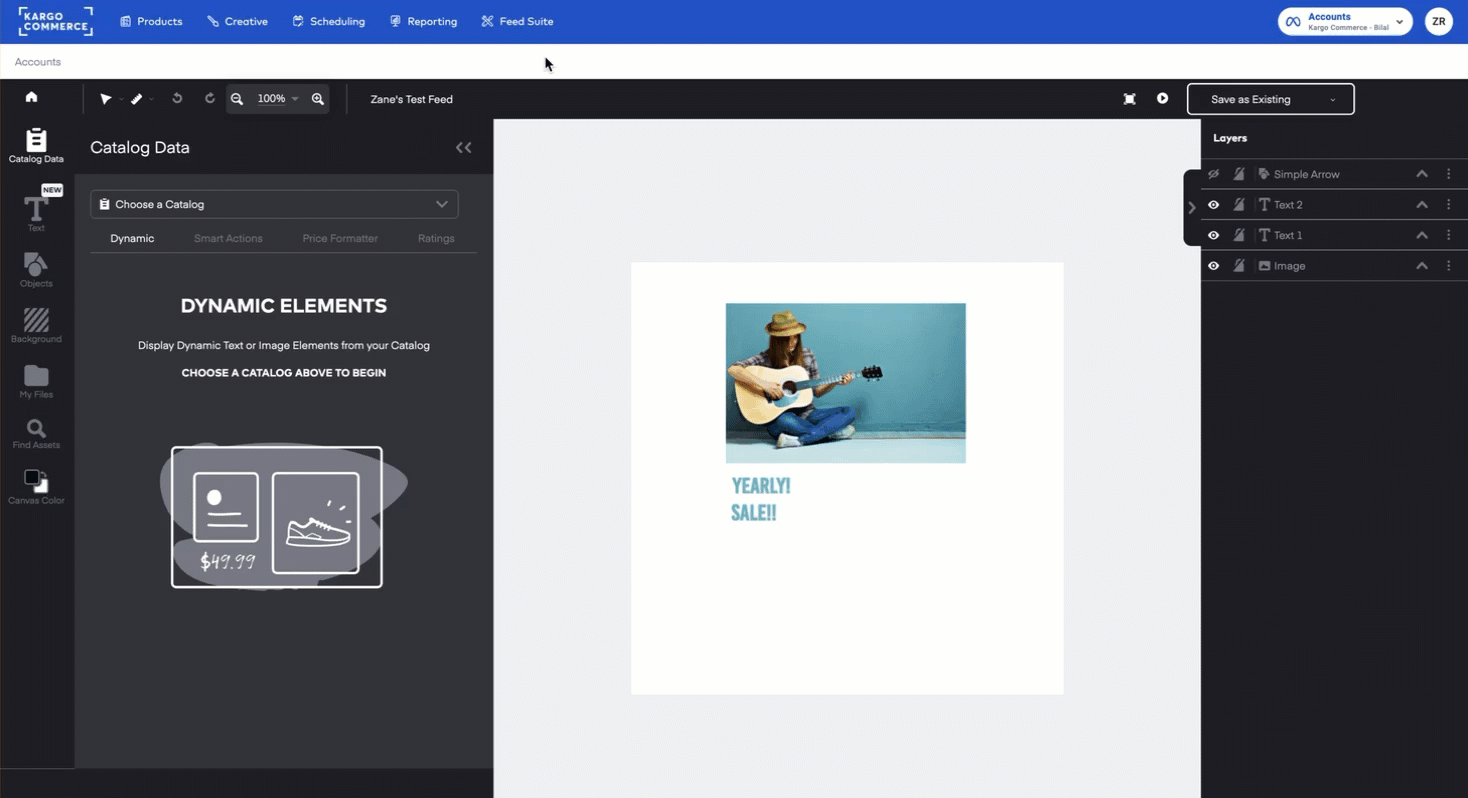Open the Text panel in the left sidebar
This screenshot has width=1468, height=798.
coord(36,210)
